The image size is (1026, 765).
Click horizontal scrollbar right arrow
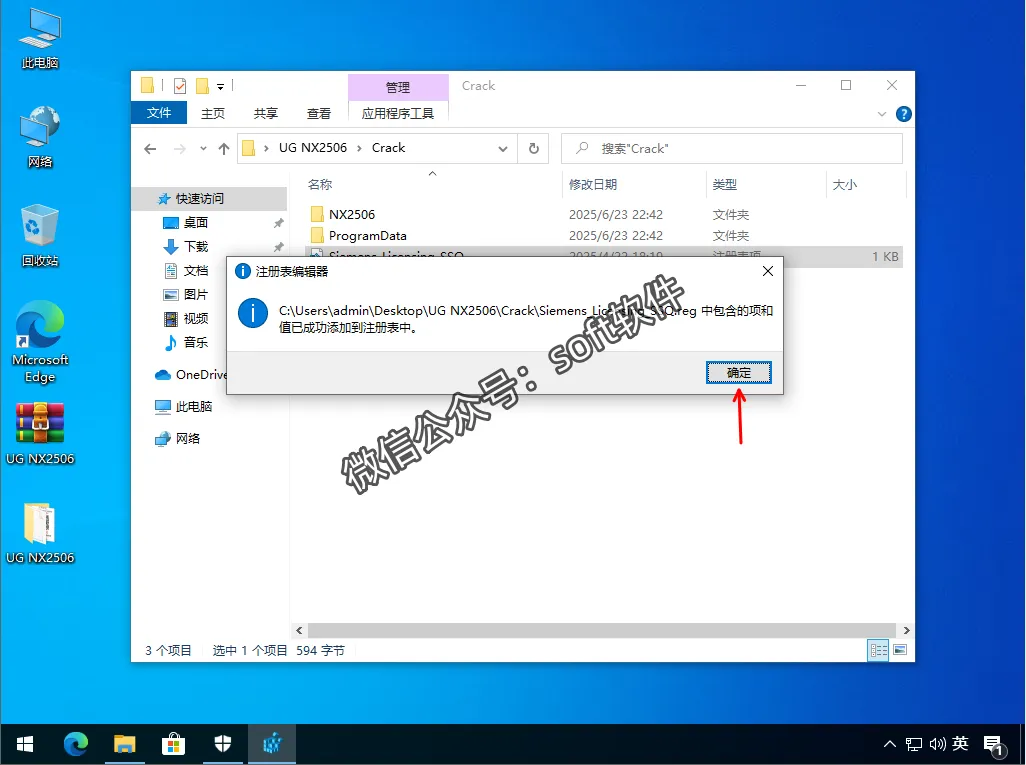(x=906, y=630)
